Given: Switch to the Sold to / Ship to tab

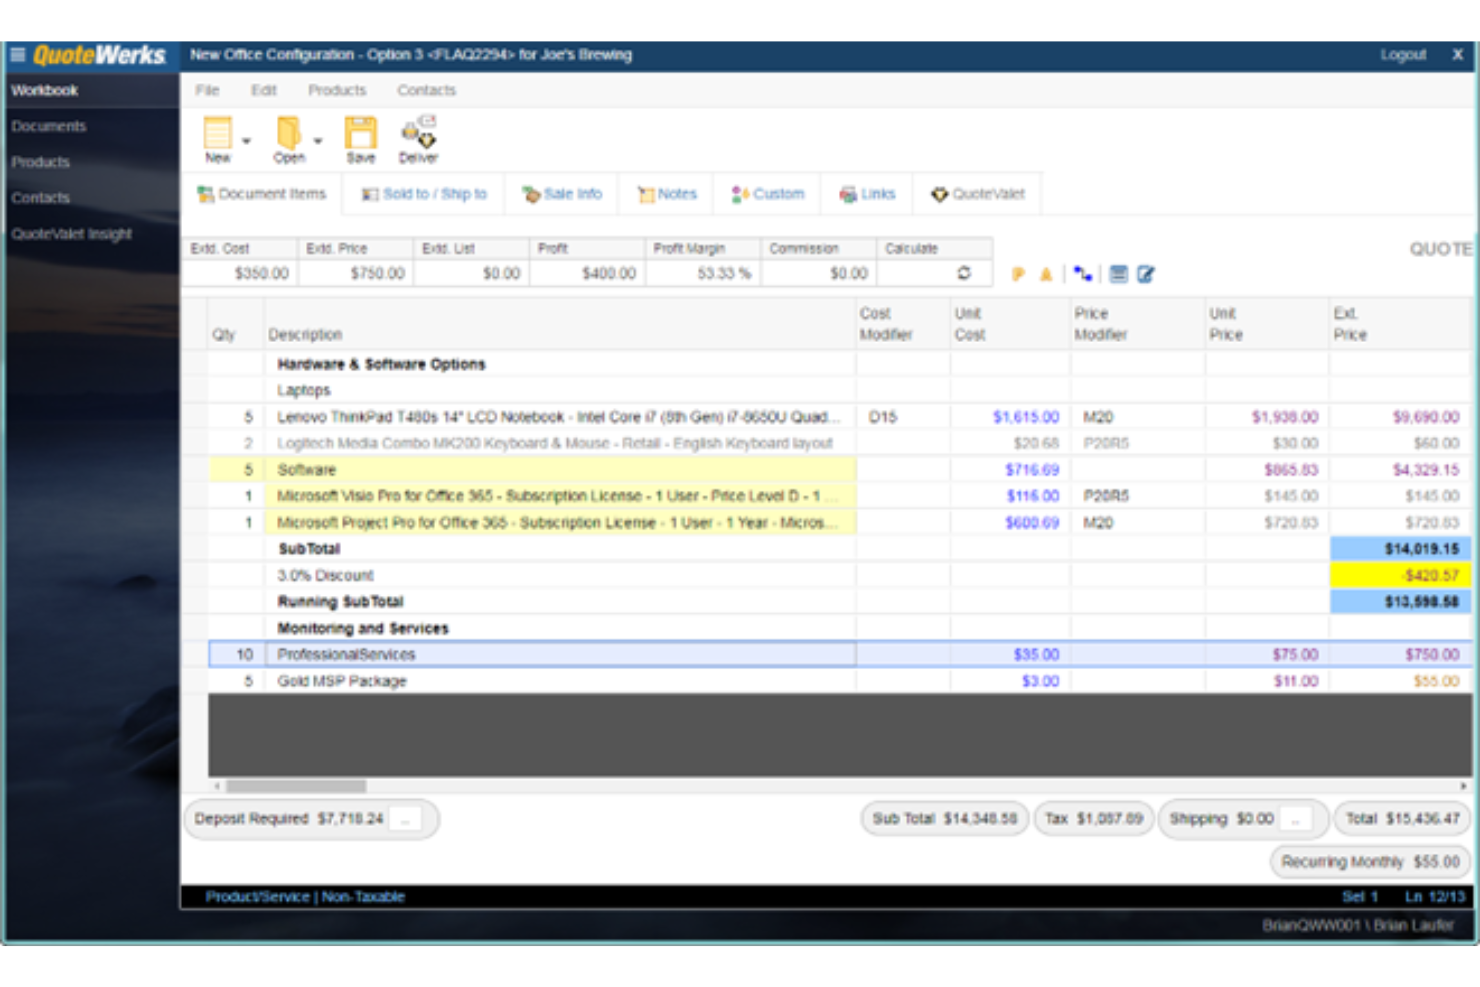Looking at the screenshot, I should pyautogui.click(x=424, y=194).
